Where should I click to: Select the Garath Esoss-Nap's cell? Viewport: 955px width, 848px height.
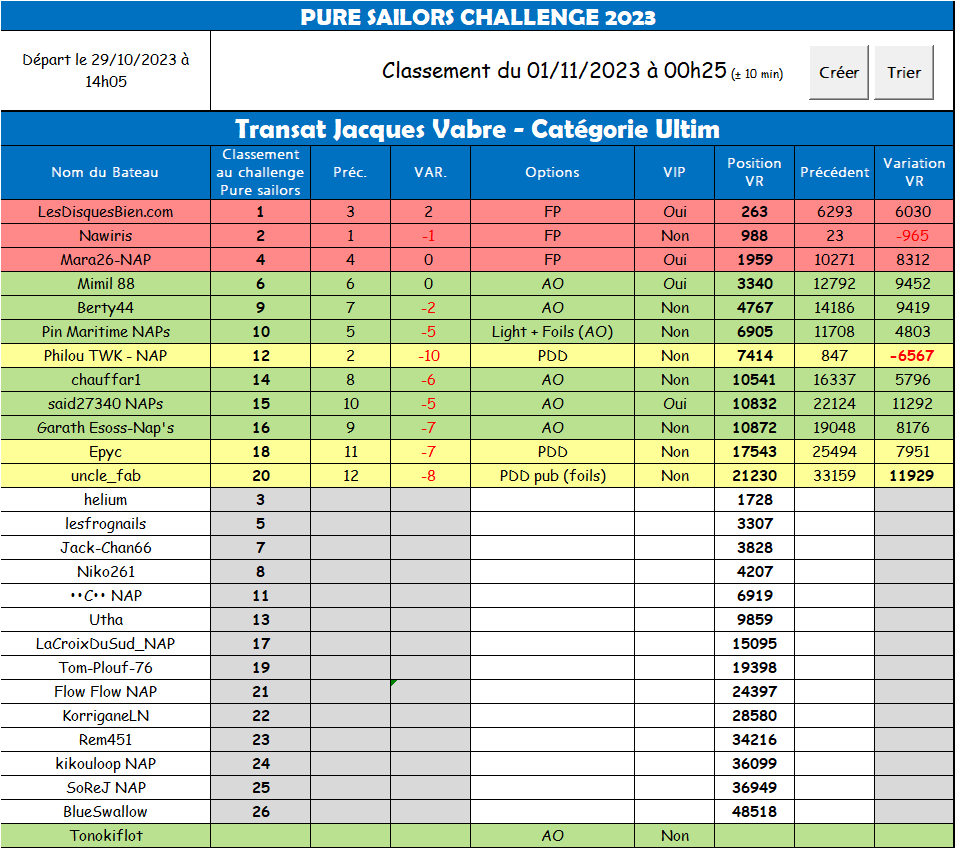[105, 428]
